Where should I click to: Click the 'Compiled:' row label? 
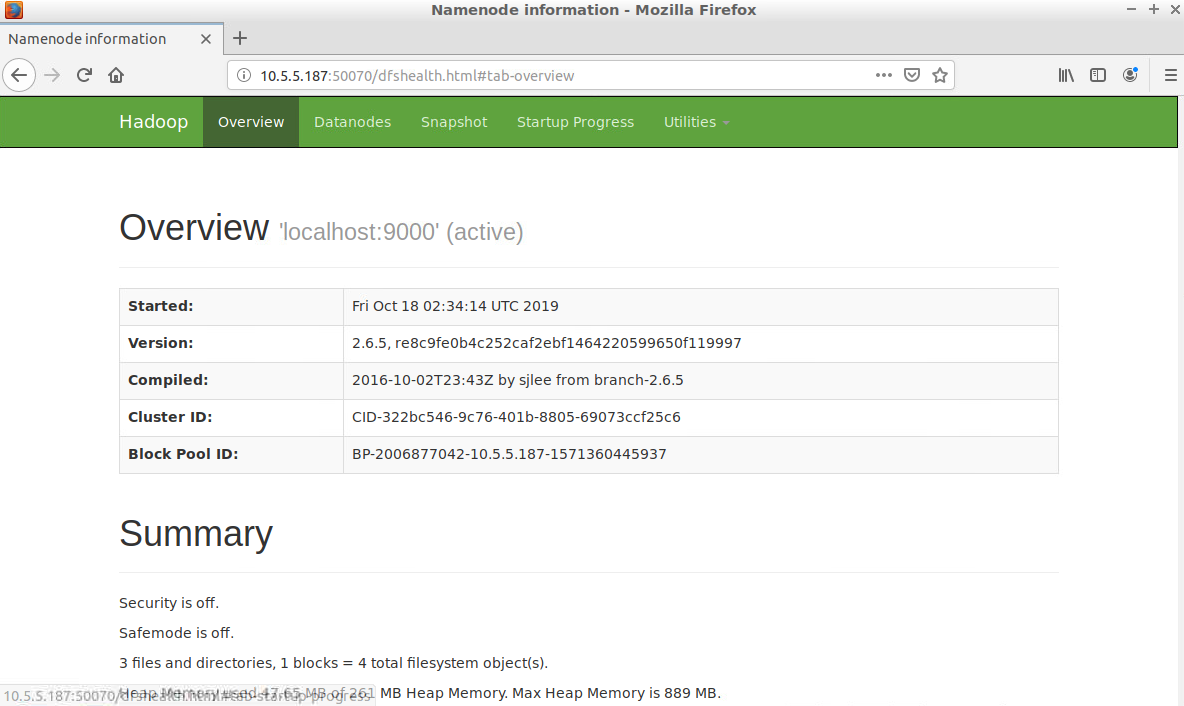tap(168, 381)
